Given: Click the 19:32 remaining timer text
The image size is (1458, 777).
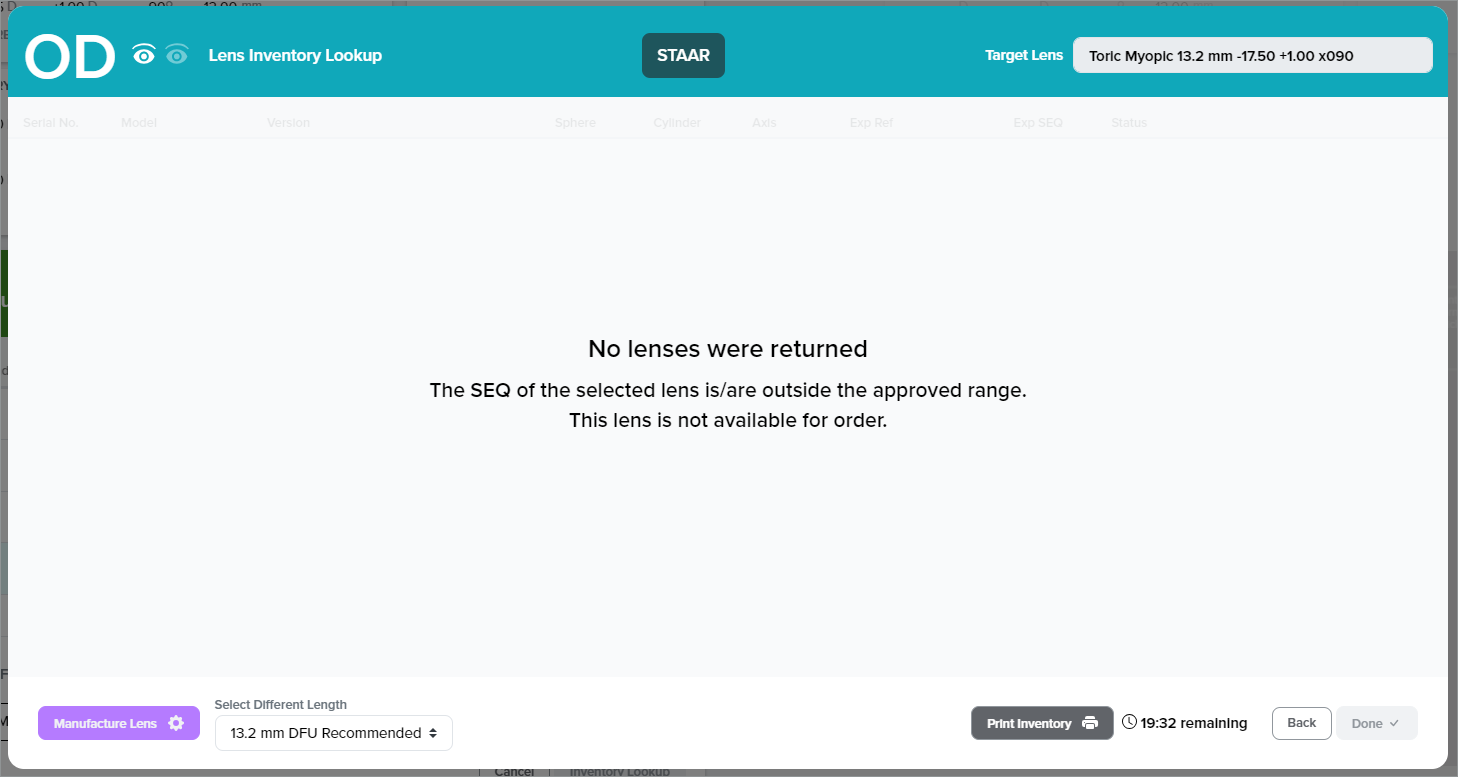Looking at the screenshot, I should (1193, 723).
